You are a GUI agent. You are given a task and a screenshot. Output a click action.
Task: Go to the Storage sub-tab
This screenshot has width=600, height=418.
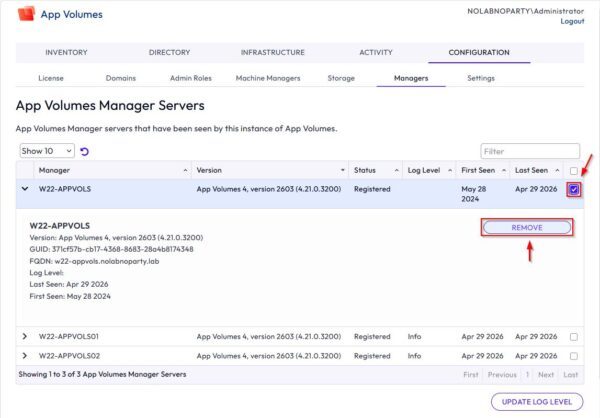pyautogui.click(x=341, y=78)
